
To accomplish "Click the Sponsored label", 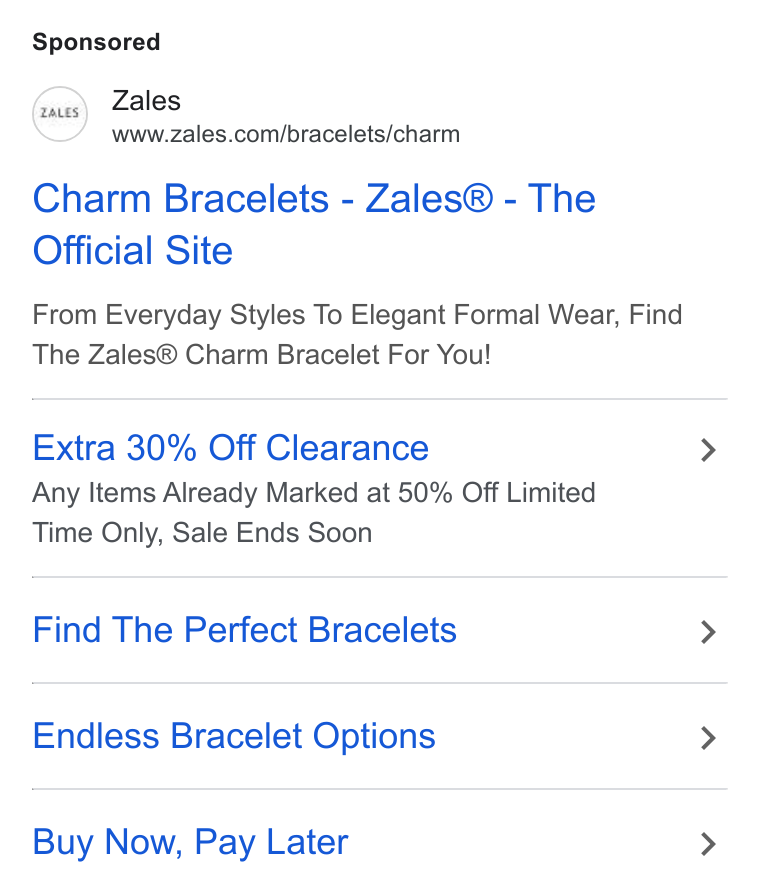I will coord(96,42).
